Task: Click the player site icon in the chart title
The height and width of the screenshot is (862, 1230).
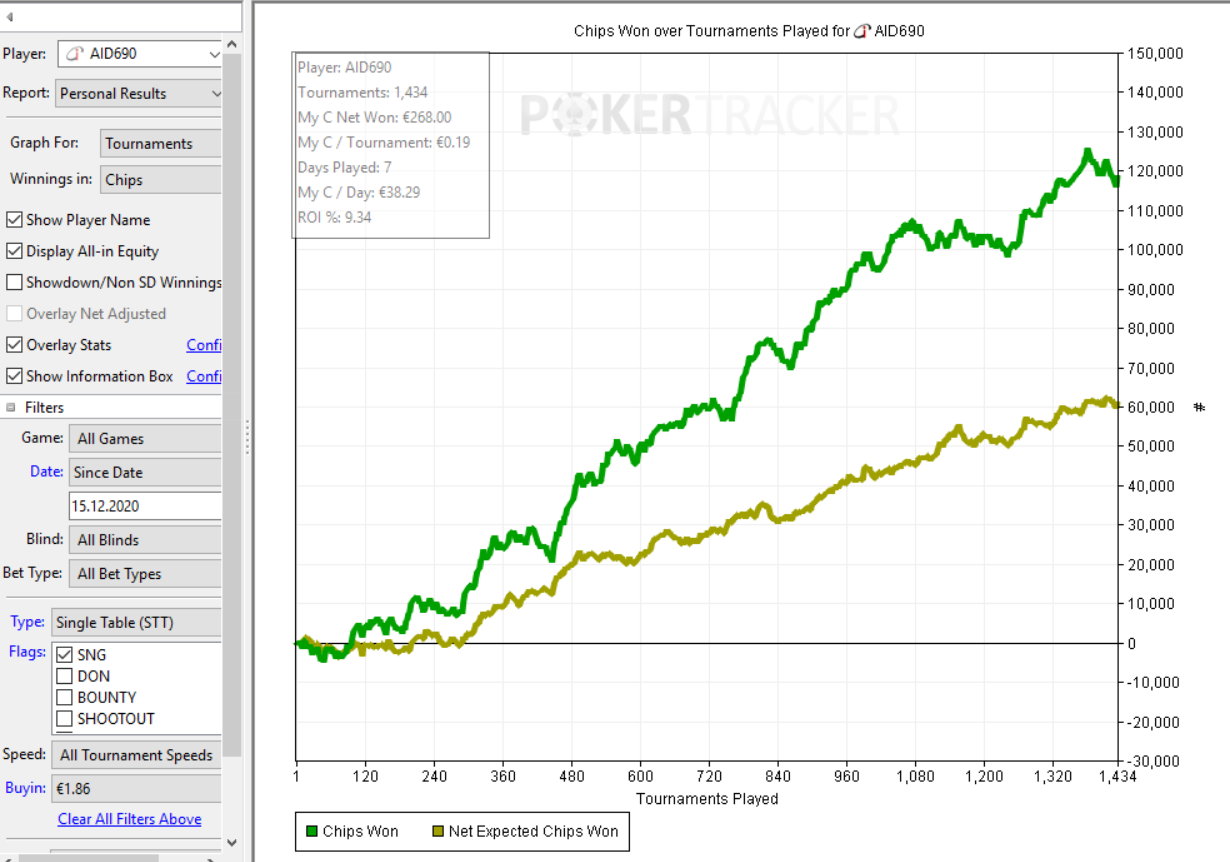Action: [x=861, y=31]
